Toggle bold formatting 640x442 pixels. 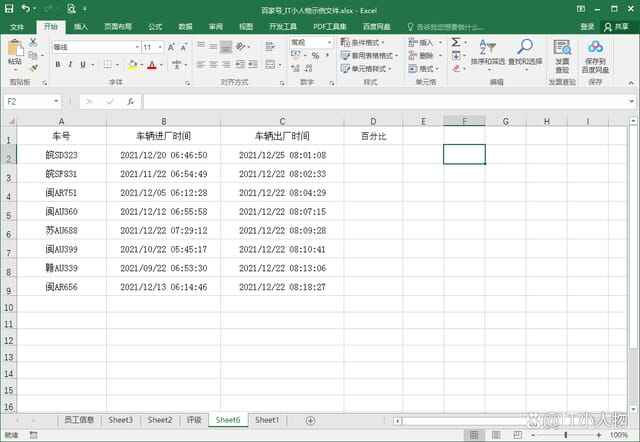click(57, 65)
